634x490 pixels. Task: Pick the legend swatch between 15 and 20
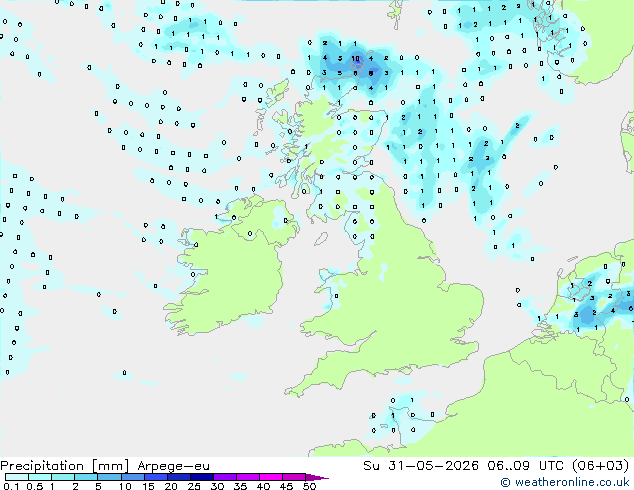[156, 477]
